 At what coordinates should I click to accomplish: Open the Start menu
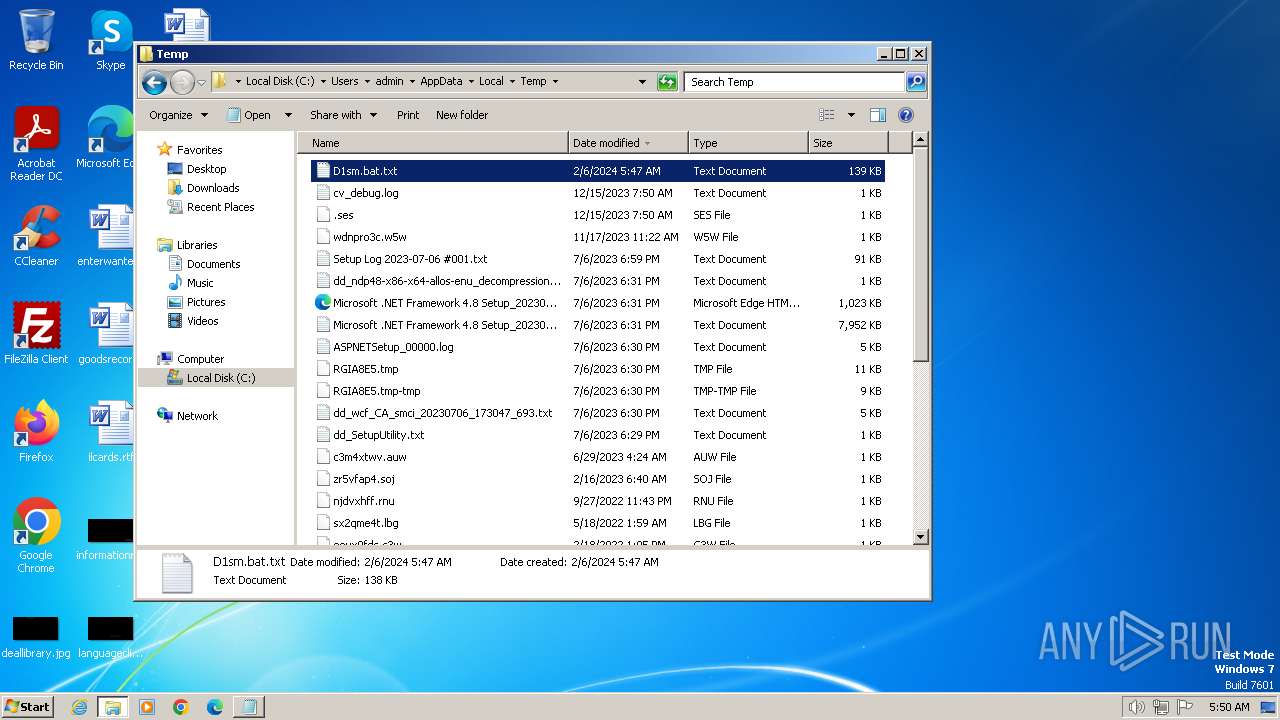point(27,707)
